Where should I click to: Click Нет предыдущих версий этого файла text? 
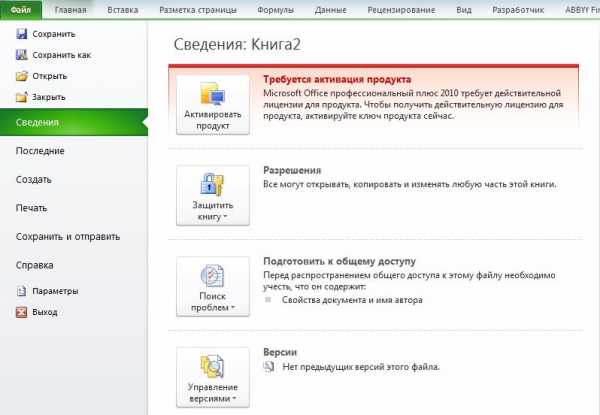pyautogui.click(x=361, y=367)
